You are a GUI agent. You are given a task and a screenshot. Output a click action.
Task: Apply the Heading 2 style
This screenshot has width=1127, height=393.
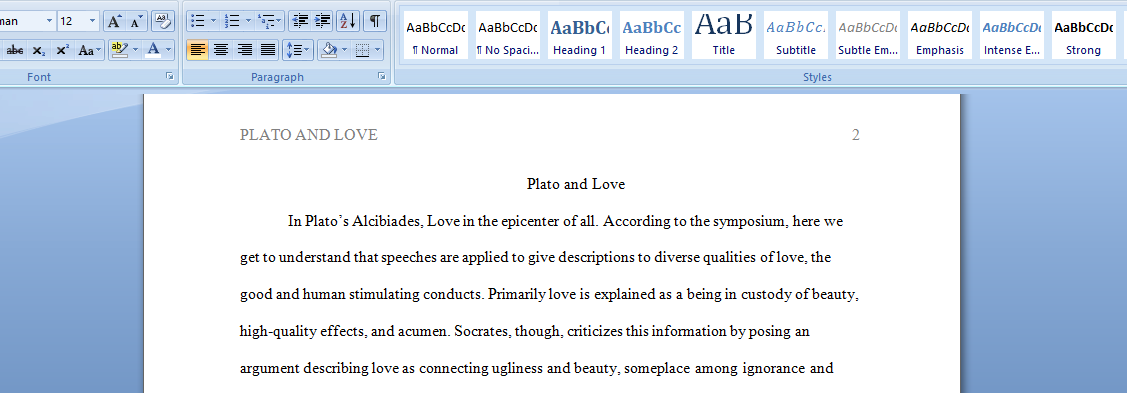[x=652, y=35]
